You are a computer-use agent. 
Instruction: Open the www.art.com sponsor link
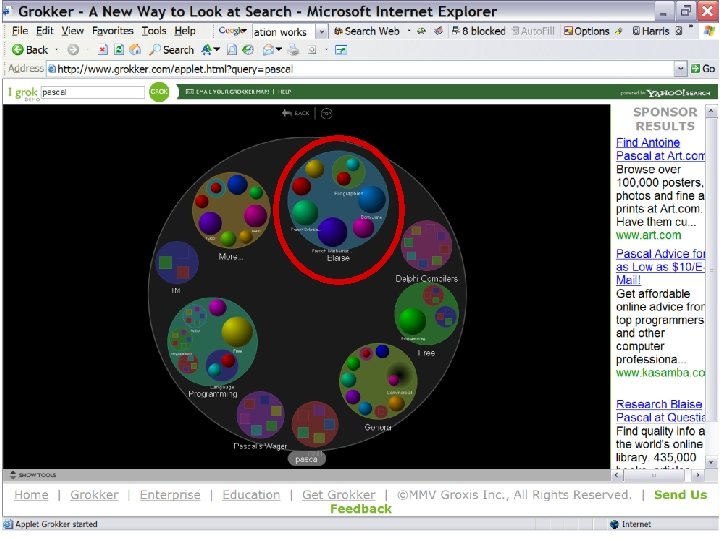click(648, 235)
